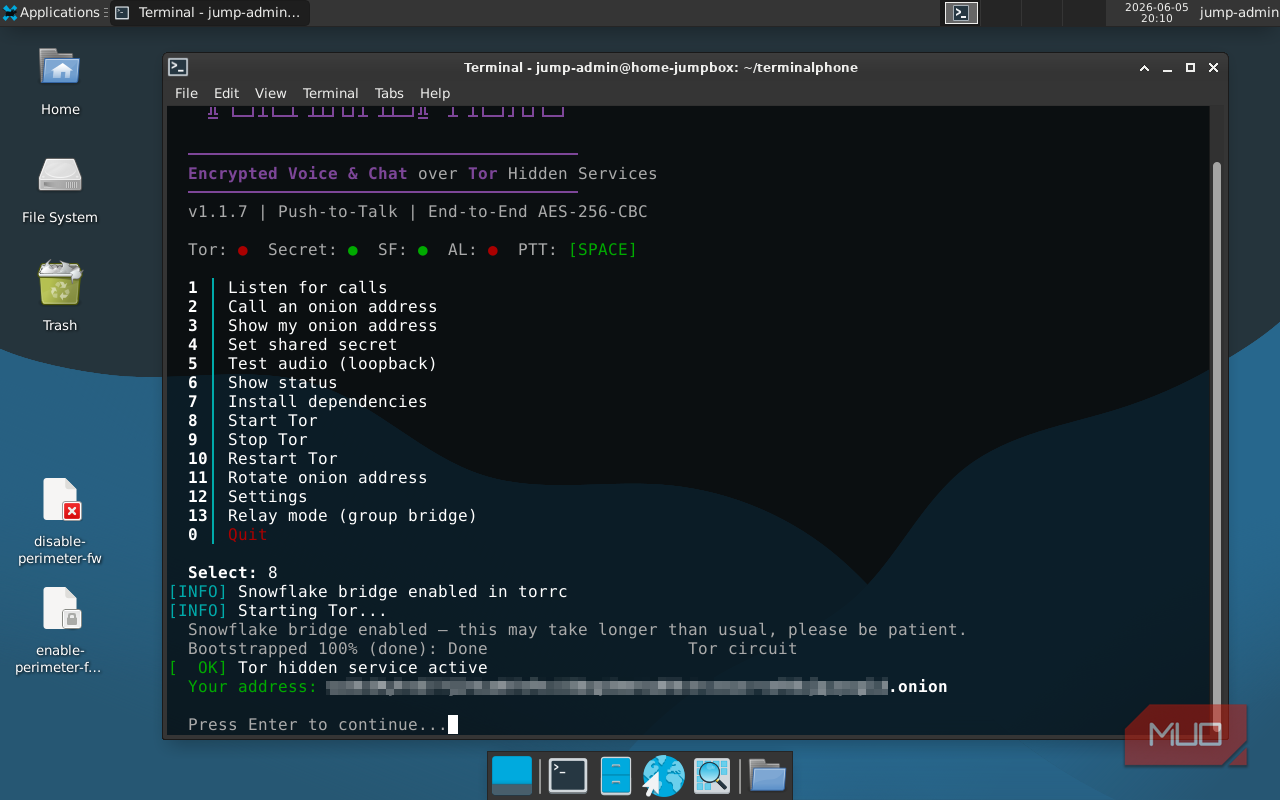Open the Edit menu in Terminal
1280x800 pixels.
226,93
